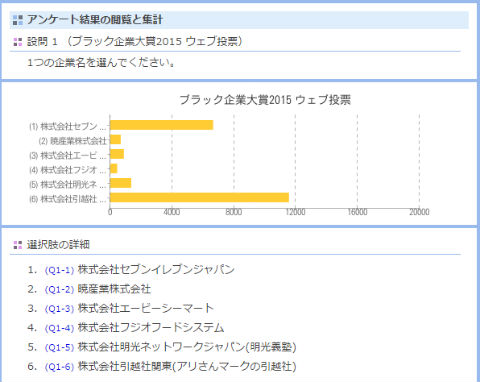Click the chart axis label (4) 株式会社フジオ ...
Screen dimensions: 480x382
(68, 170)
